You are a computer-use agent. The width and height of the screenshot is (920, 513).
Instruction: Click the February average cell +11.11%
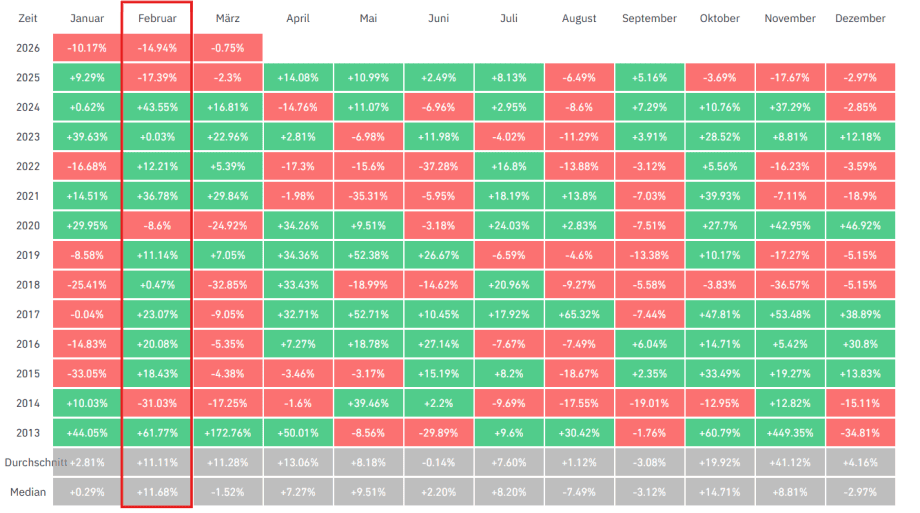click(x=157, y=463)
